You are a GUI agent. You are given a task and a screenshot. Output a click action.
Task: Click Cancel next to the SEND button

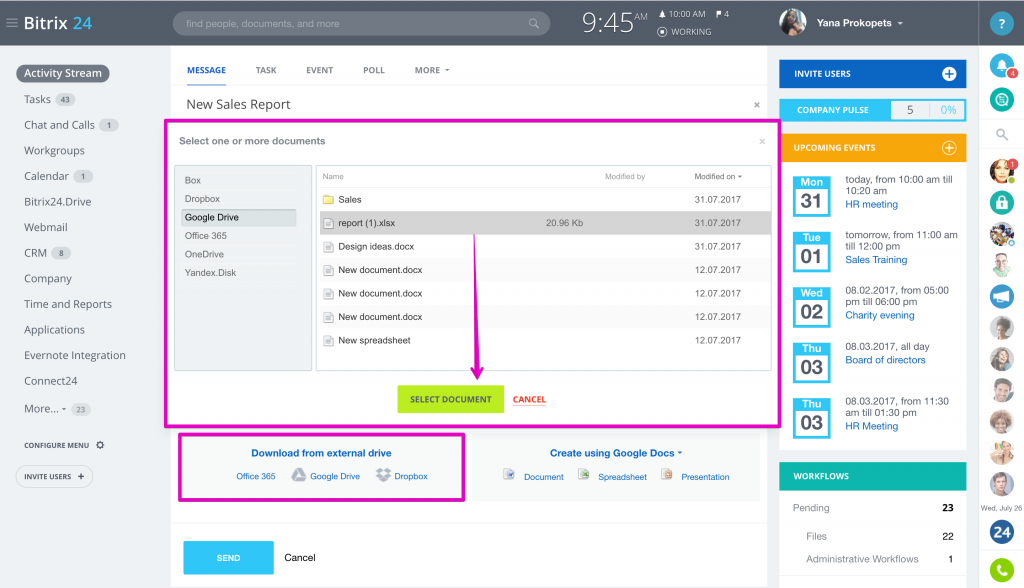point(300,557)
